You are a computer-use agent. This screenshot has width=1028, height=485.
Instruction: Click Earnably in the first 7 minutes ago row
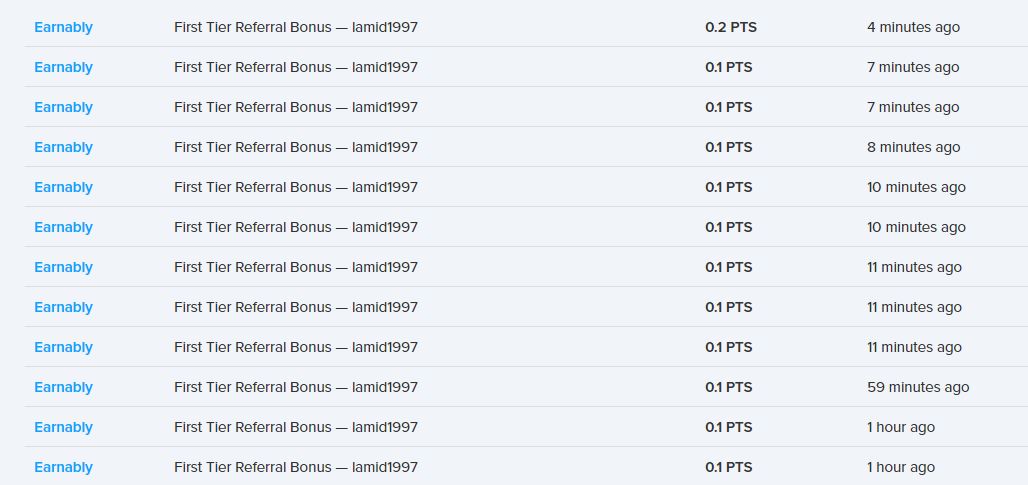pos(63,67)
